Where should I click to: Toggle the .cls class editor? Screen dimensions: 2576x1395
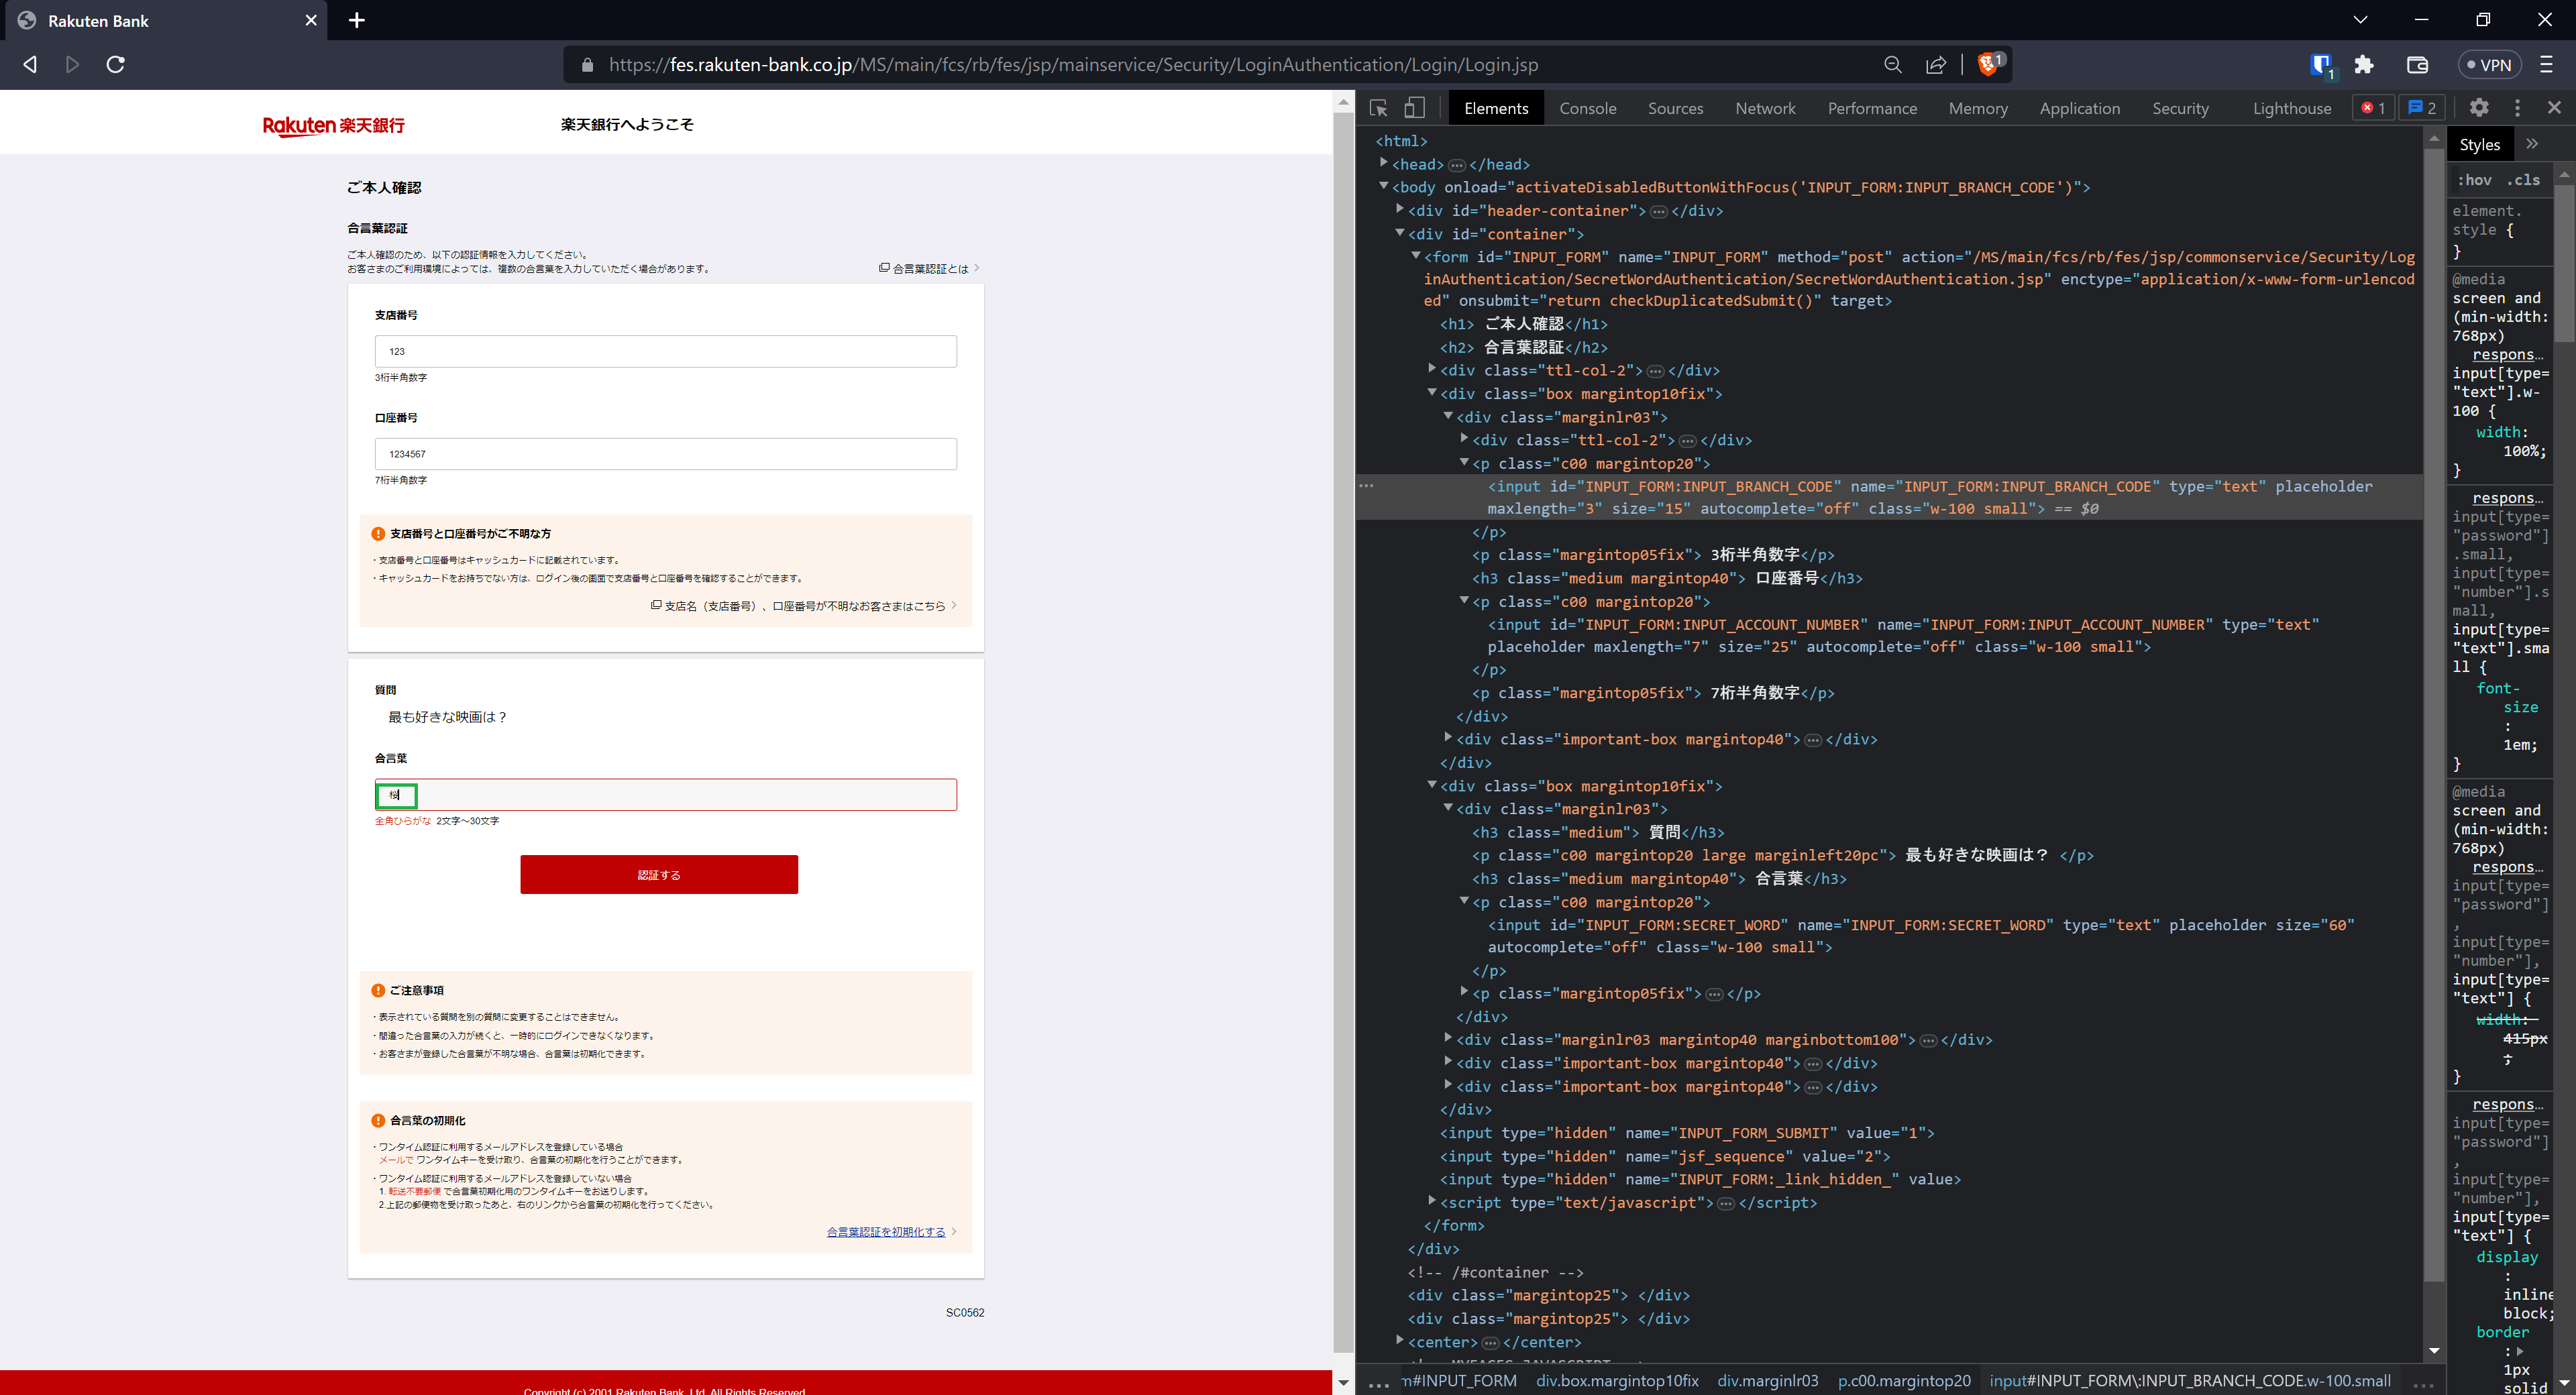2523,180
